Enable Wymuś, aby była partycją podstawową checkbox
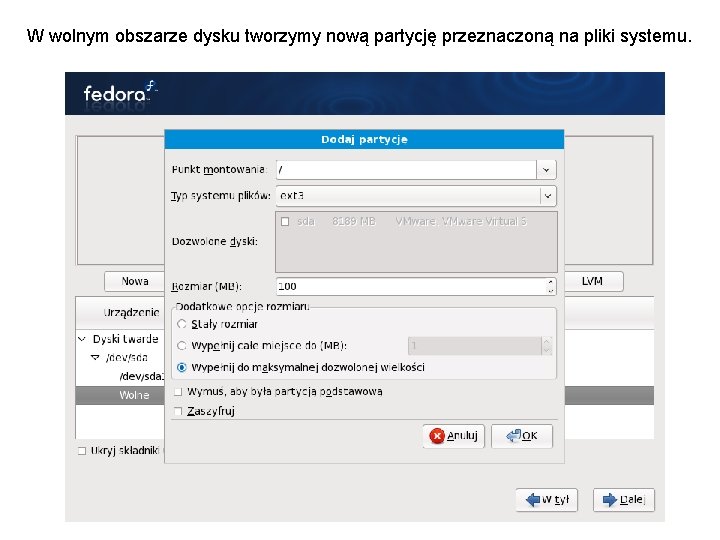 [178, 392]
